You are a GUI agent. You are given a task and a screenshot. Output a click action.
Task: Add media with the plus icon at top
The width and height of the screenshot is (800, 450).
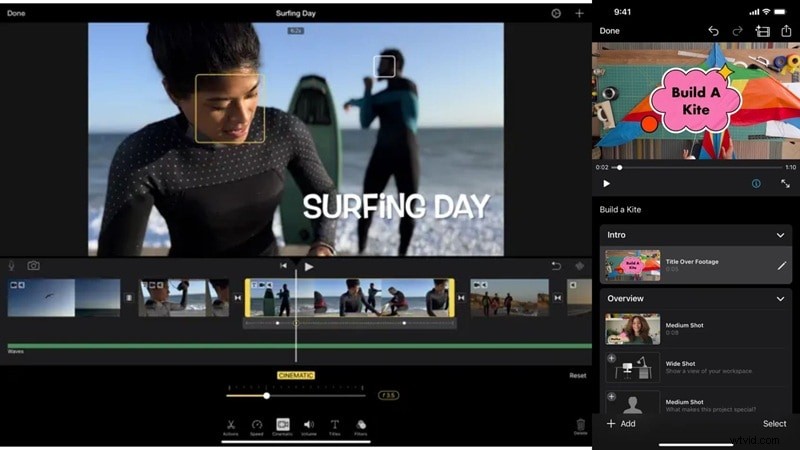coord(579,13)
